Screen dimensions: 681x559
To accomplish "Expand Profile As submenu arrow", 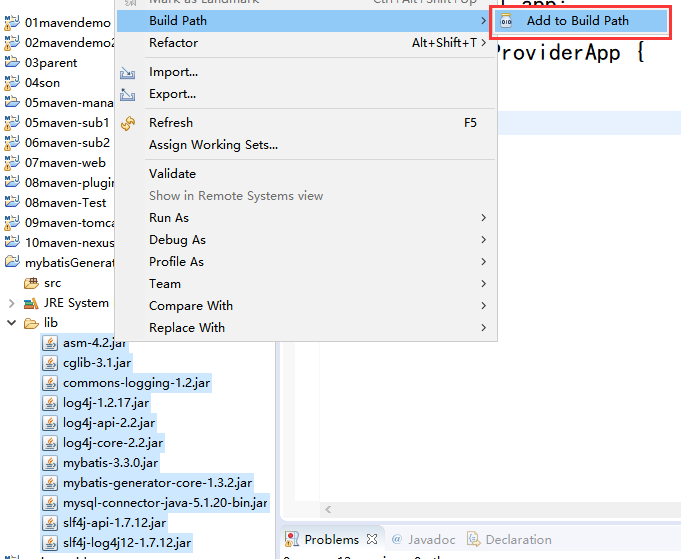I will click(483, 262).
